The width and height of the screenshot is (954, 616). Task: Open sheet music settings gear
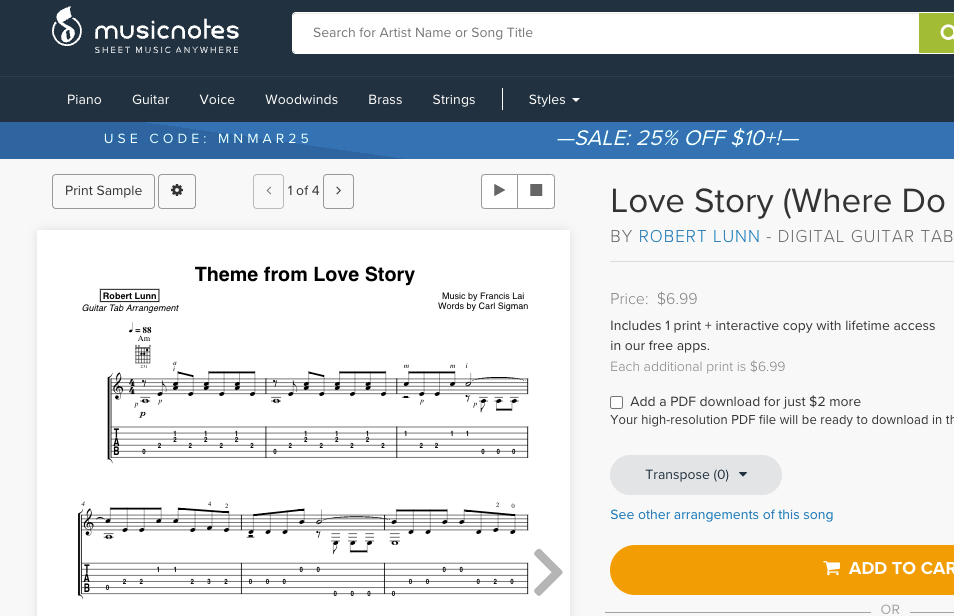pos(177,191)
